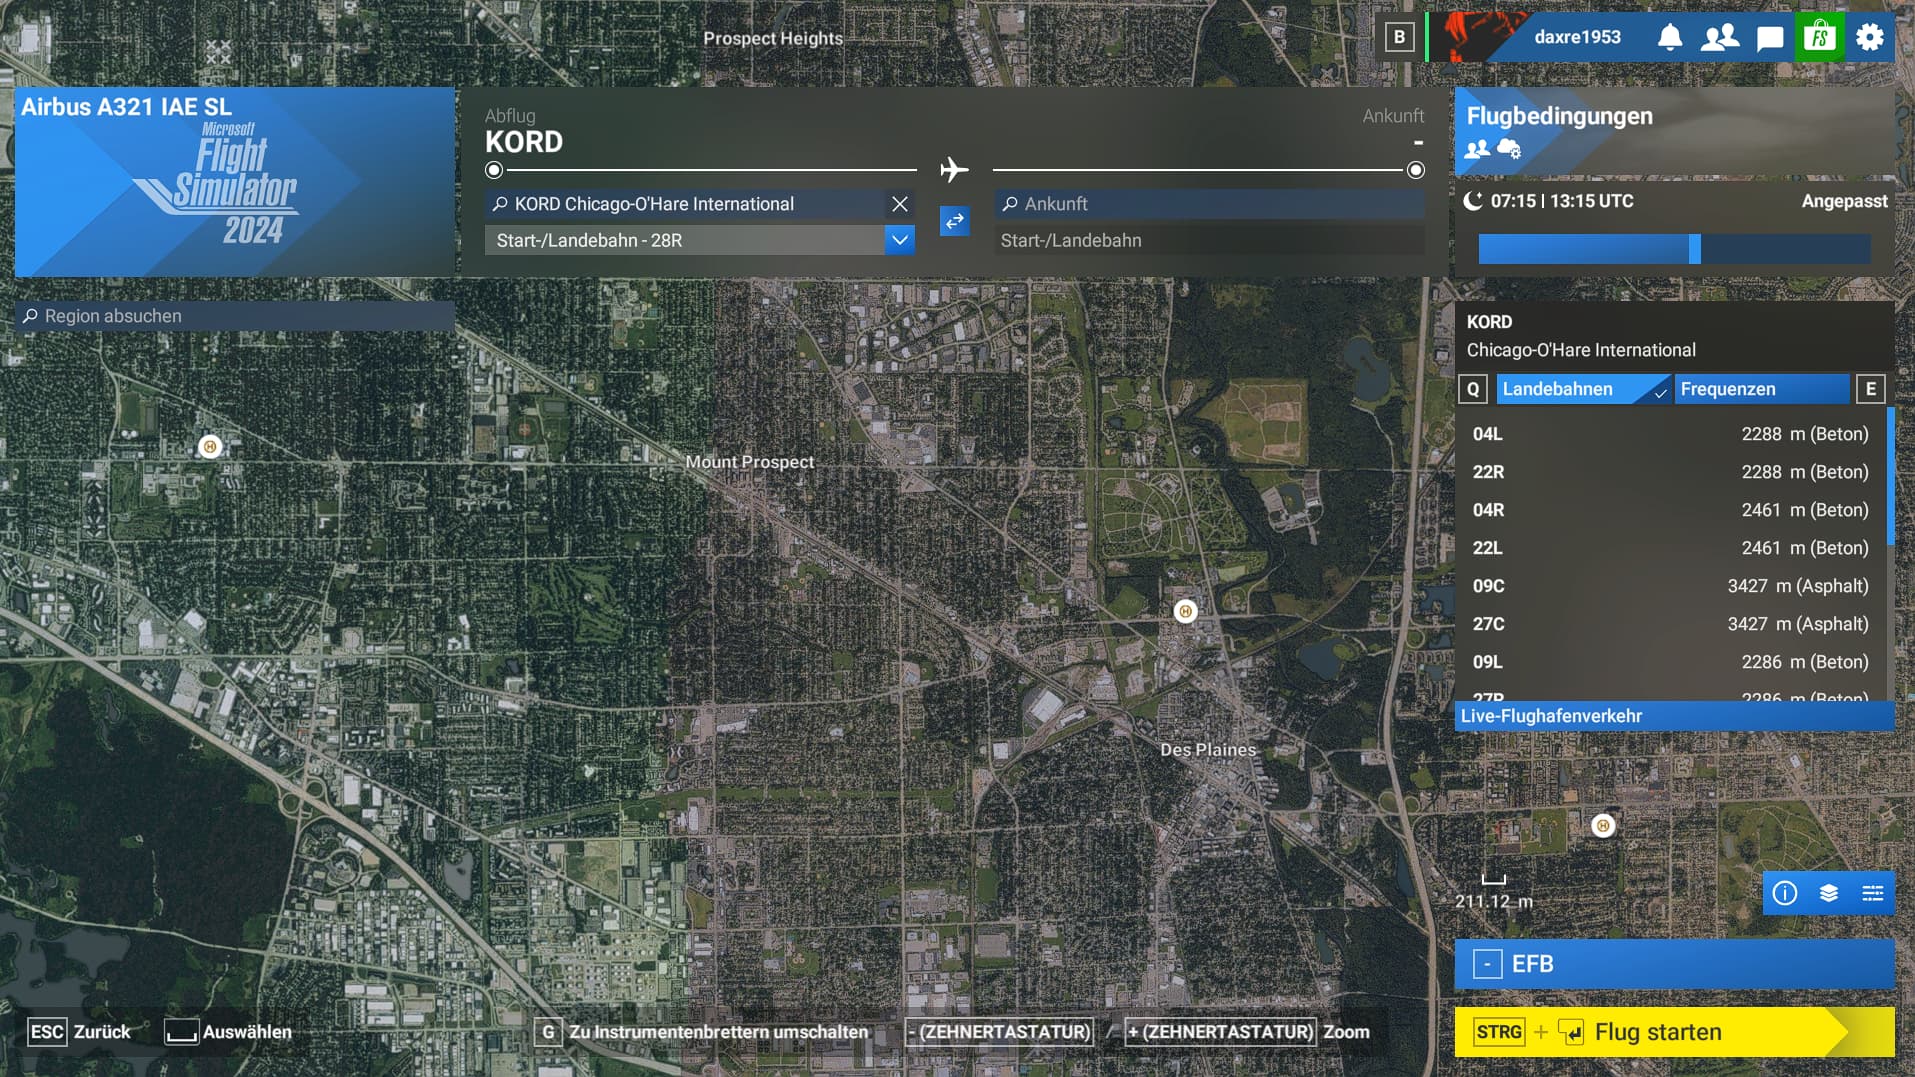Open the chat speech bubble icon
The height and width of the screenshot is (1077, 1915).
point(1769,38)
